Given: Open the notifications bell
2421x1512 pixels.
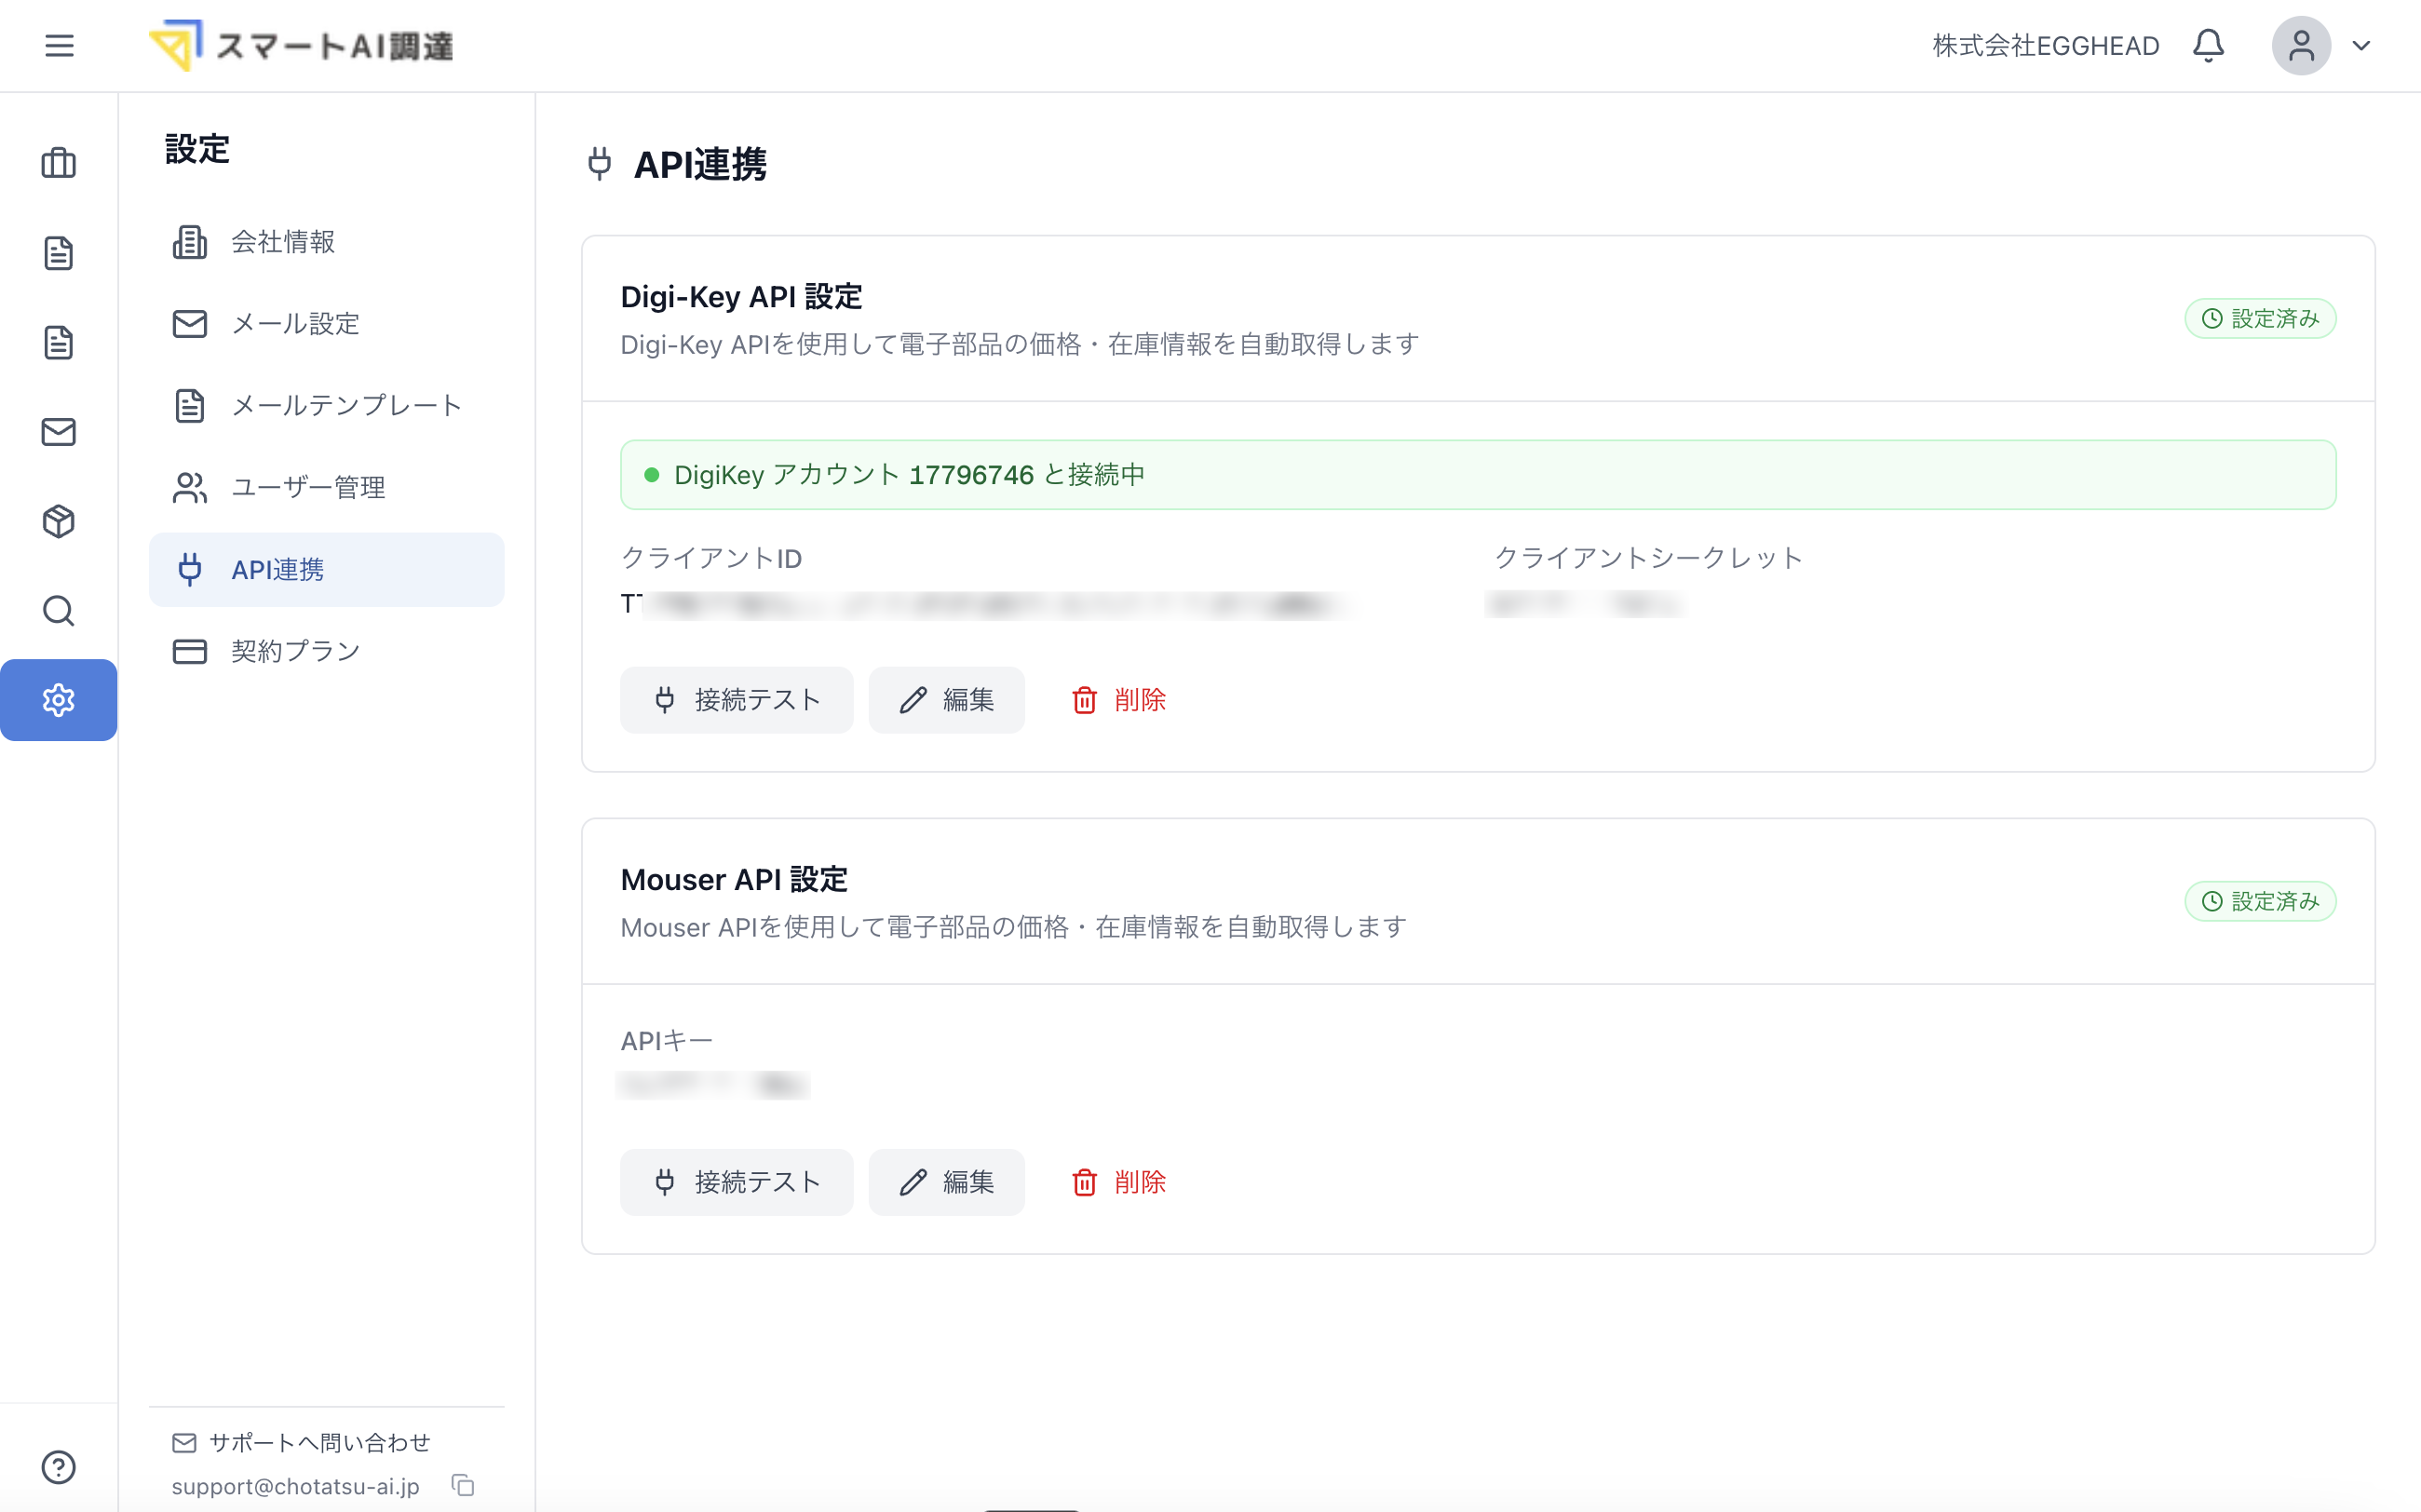Looking at the screenshot, I should pyautogui.click(x=2208, y=46).
